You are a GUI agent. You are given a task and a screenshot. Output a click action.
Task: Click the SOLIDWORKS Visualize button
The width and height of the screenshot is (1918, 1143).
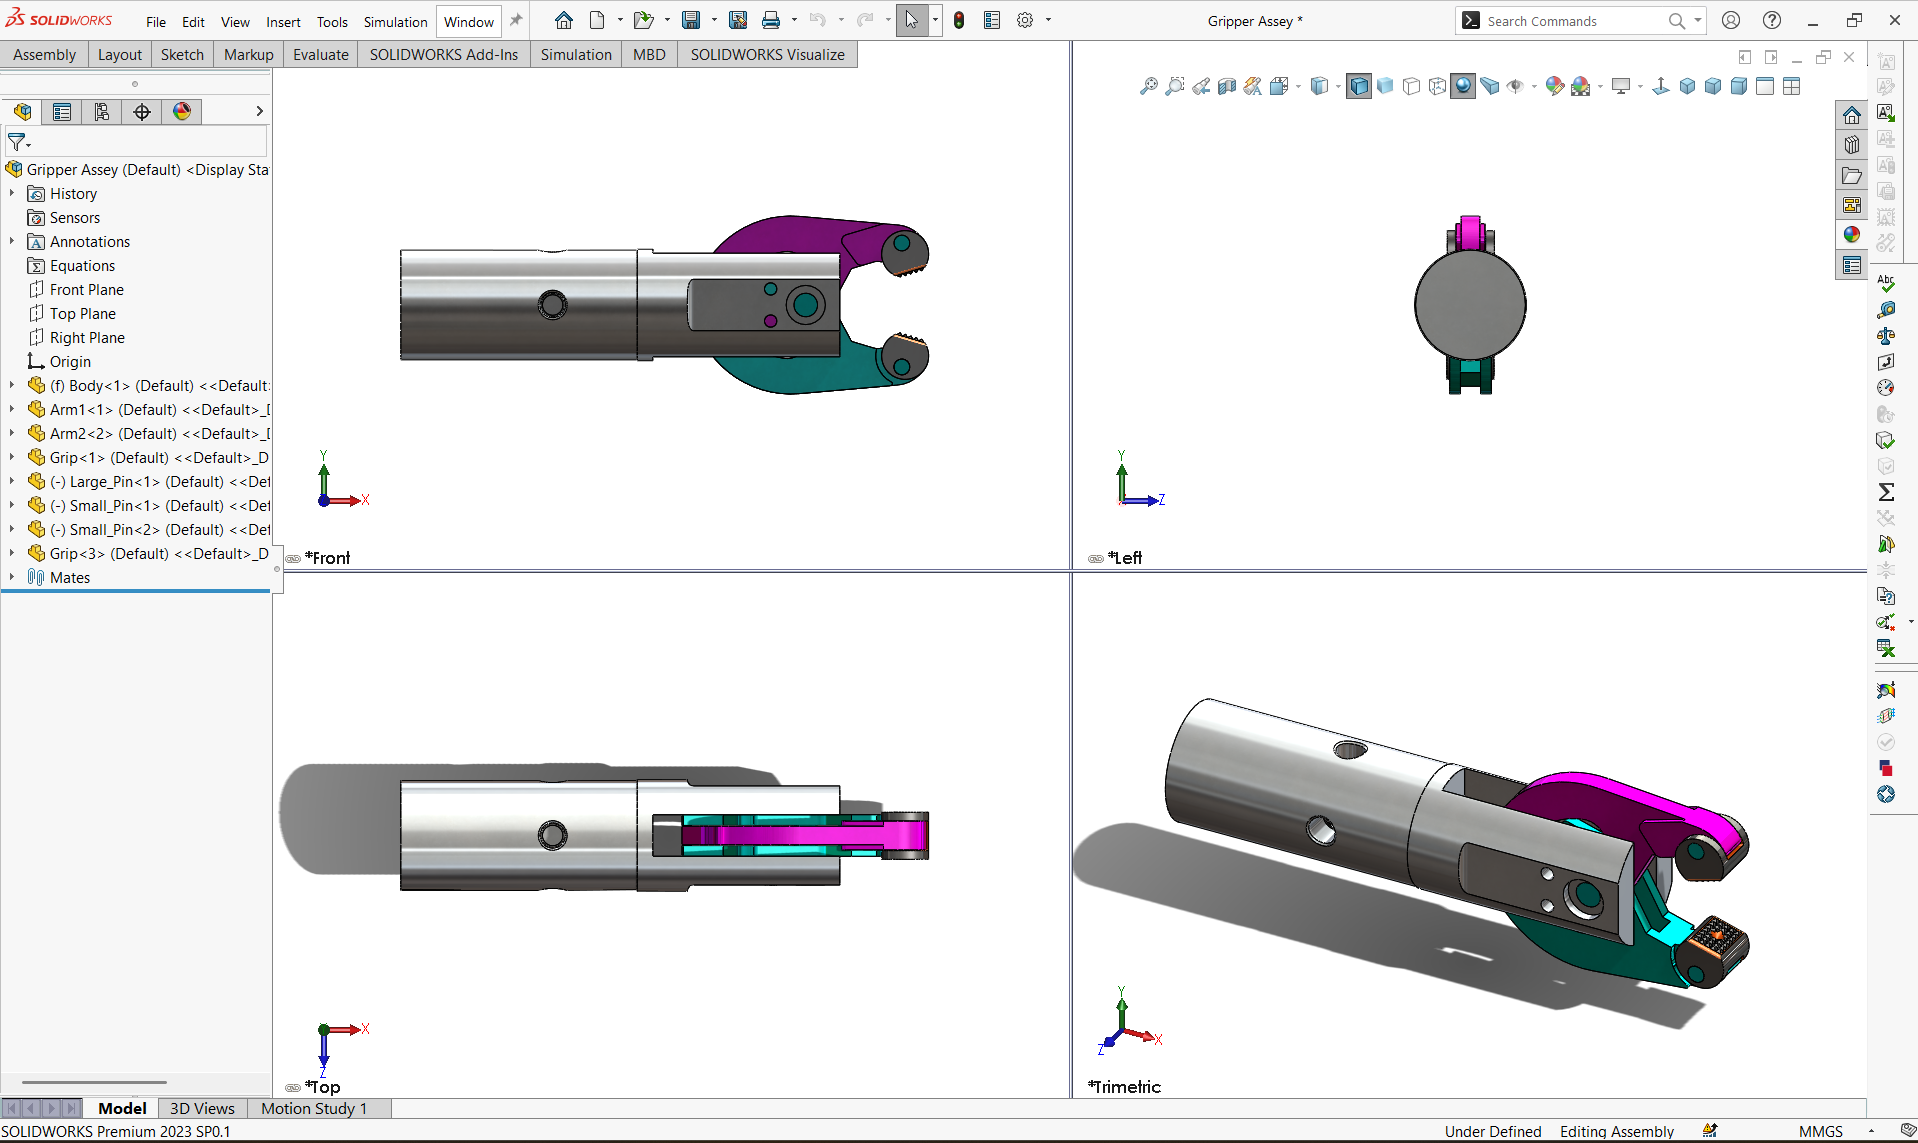click(766, 55)
